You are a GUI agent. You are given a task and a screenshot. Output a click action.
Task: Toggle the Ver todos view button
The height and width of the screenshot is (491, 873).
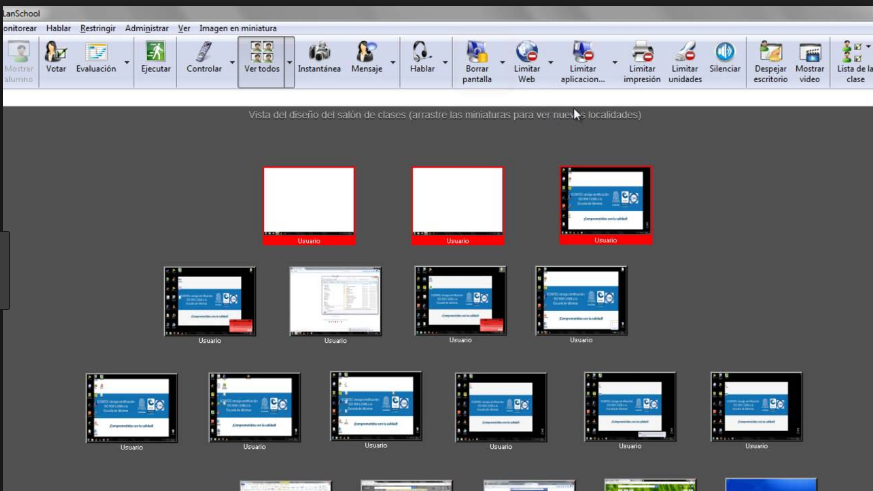coord(262,60)
